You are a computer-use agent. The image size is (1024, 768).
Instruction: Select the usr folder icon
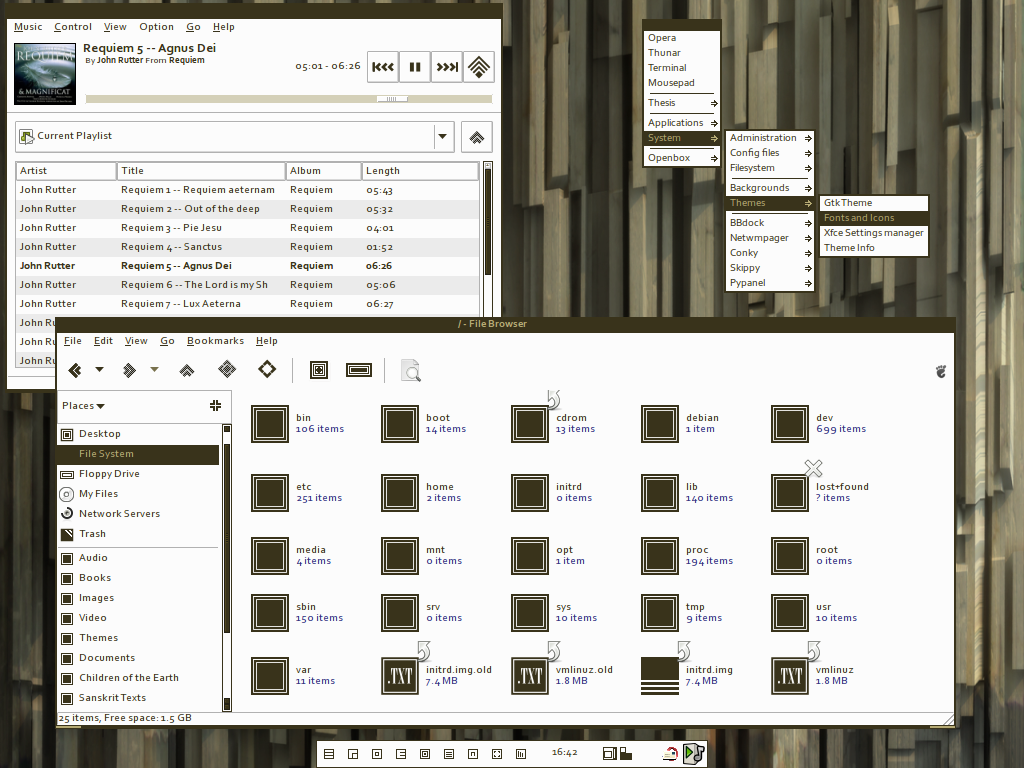790,613
